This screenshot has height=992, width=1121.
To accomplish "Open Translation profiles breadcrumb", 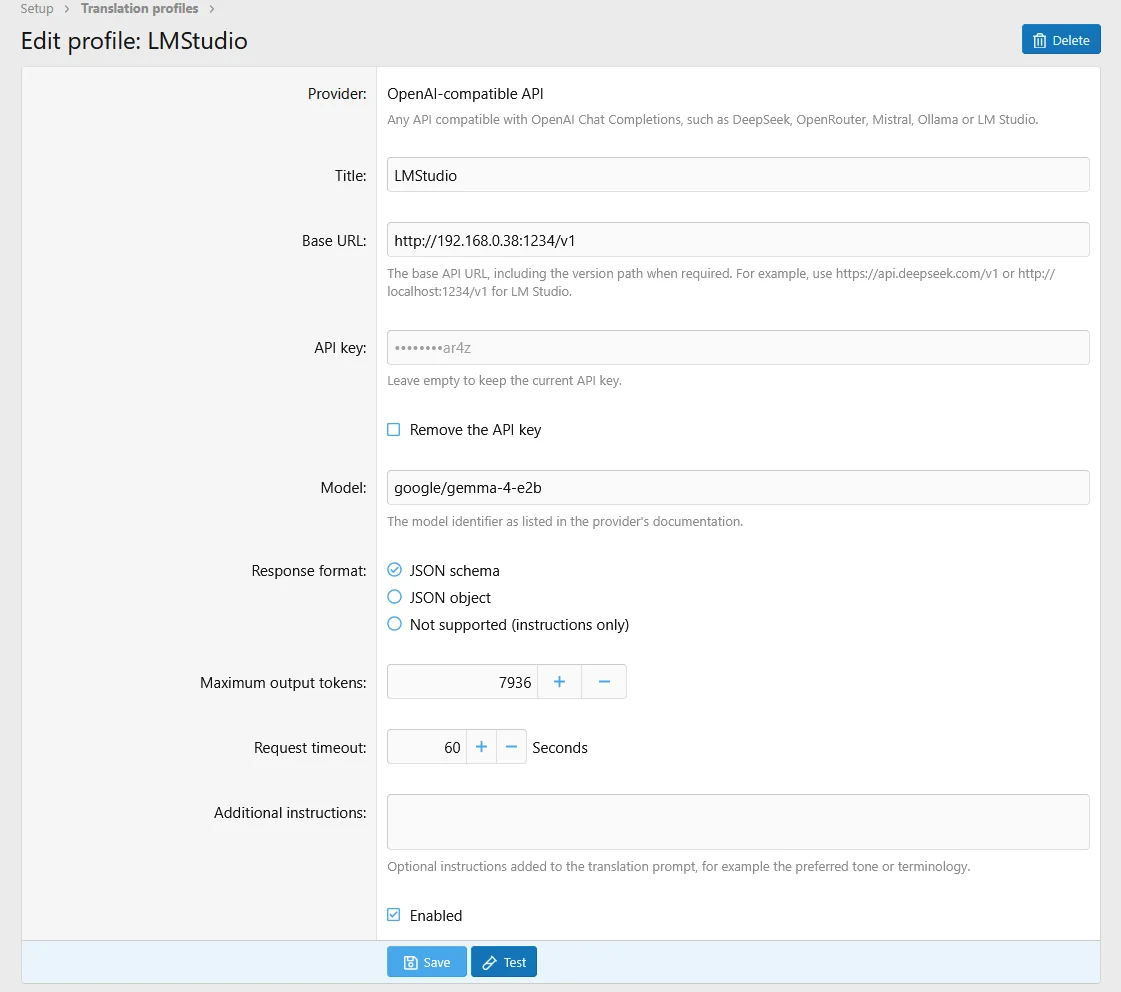I will (x=139, y=9).
